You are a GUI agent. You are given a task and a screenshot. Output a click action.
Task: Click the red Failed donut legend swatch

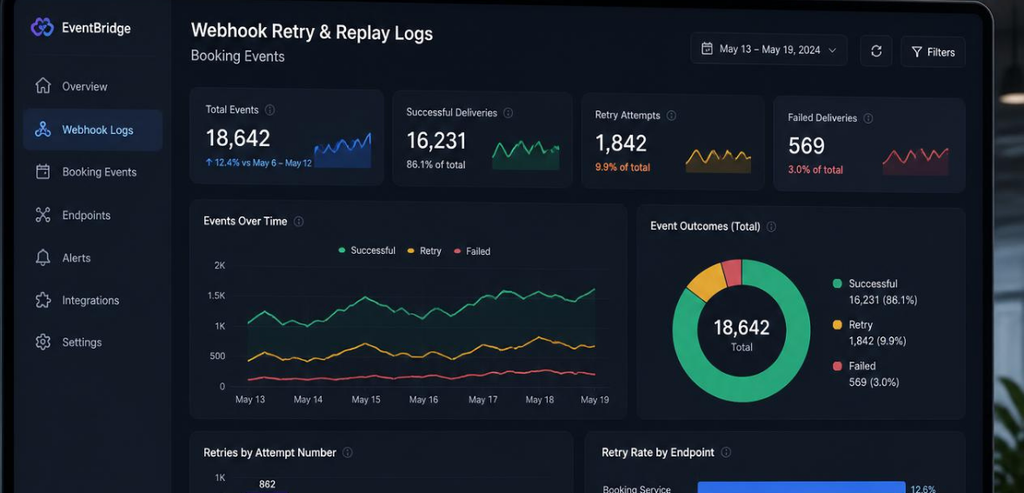pyautogui.click(x=837, y=366)
